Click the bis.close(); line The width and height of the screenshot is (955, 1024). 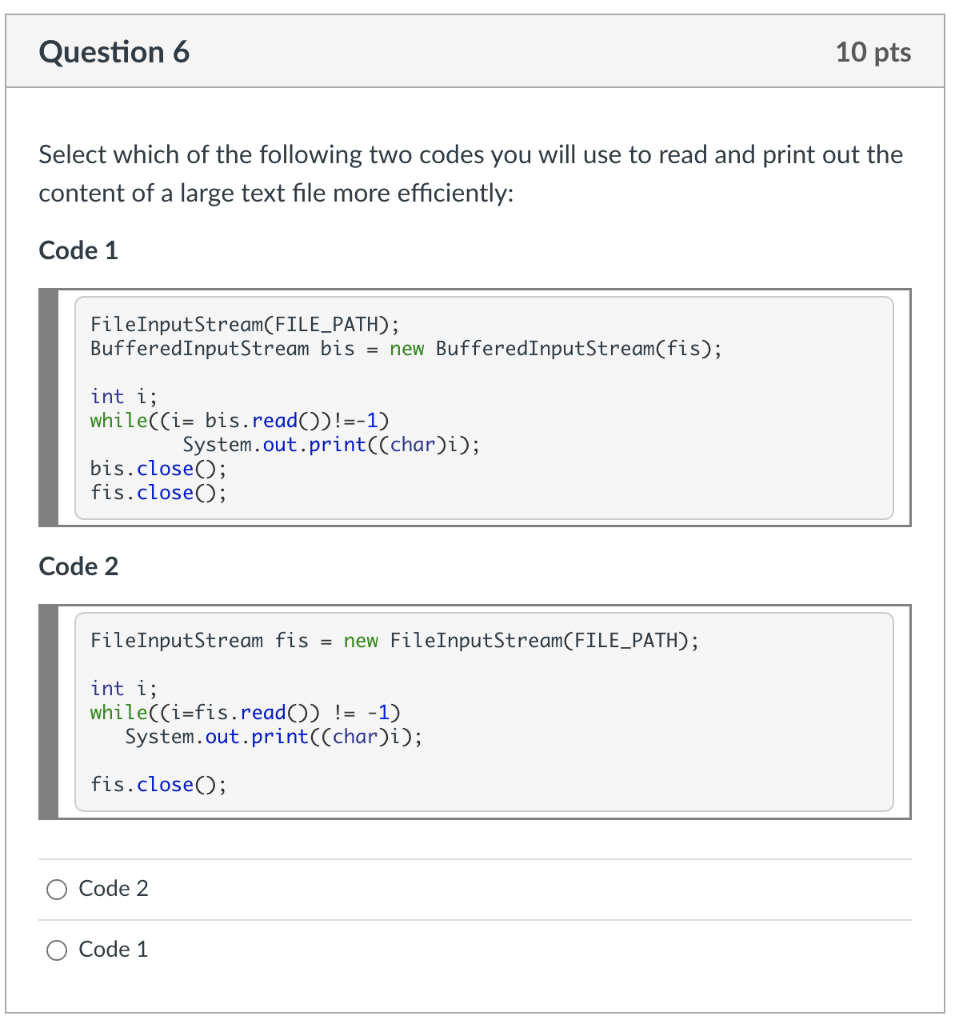click(158, 468)
